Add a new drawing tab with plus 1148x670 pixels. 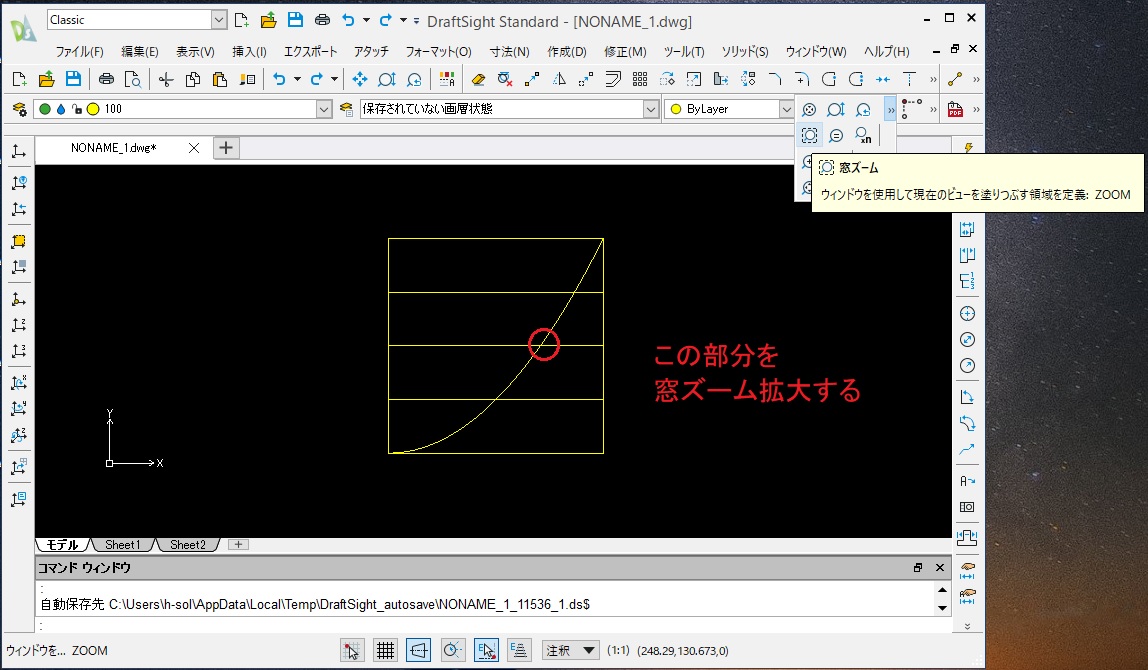(x=226, y=148)
